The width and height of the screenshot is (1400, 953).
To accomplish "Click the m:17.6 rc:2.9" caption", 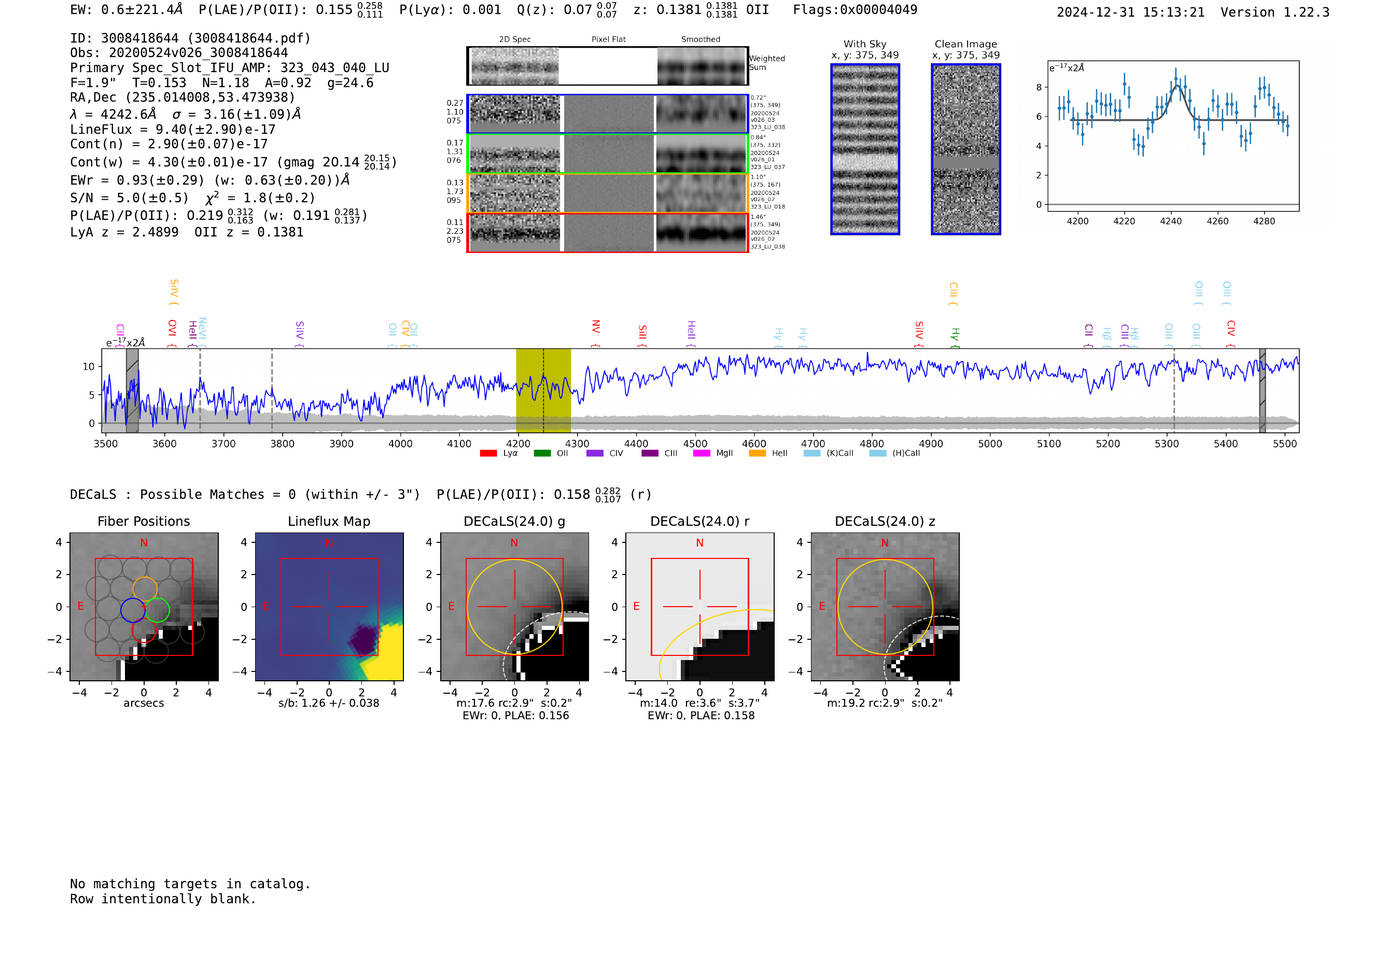I will click(515, 703).
